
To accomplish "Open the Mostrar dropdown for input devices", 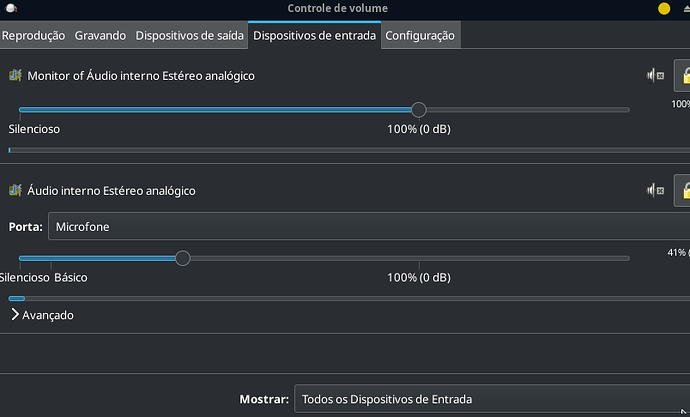I will [x=492, y=399].
